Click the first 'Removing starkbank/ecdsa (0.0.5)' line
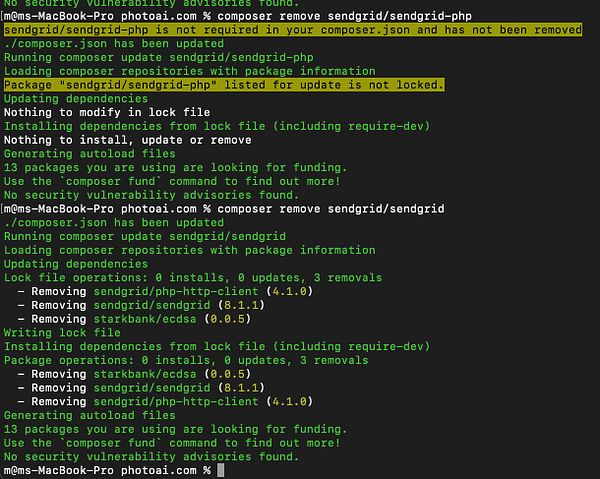The image size is (600, 479). (x=134, y=319)
